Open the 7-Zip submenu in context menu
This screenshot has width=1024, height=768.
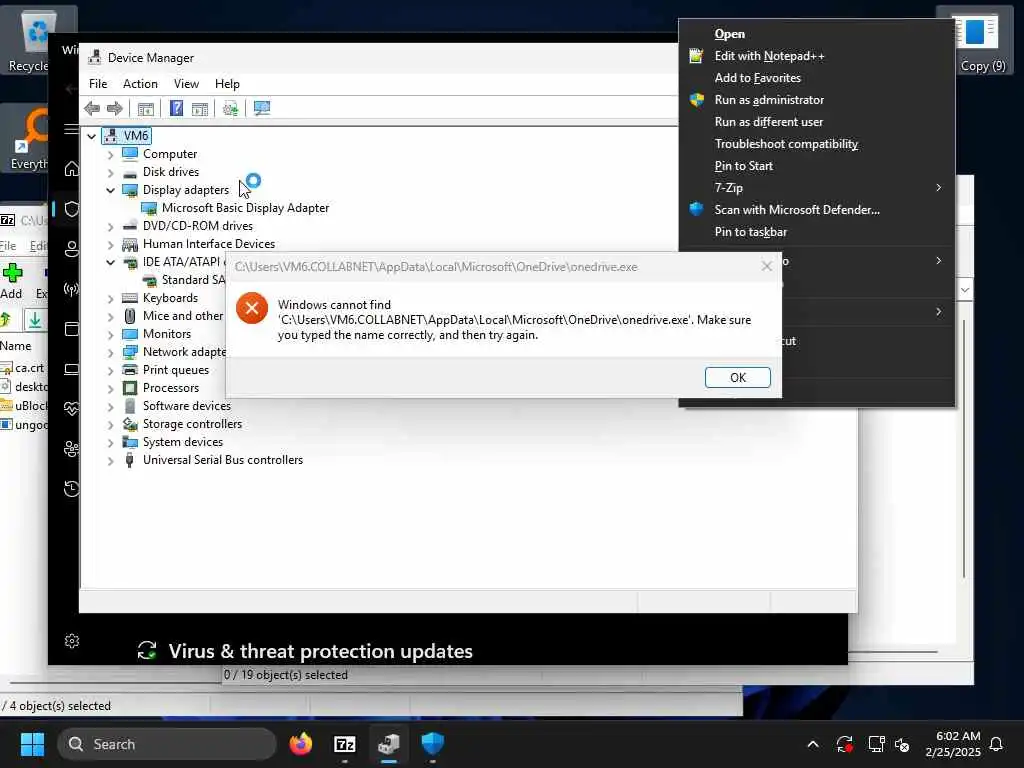pos(816,188)
